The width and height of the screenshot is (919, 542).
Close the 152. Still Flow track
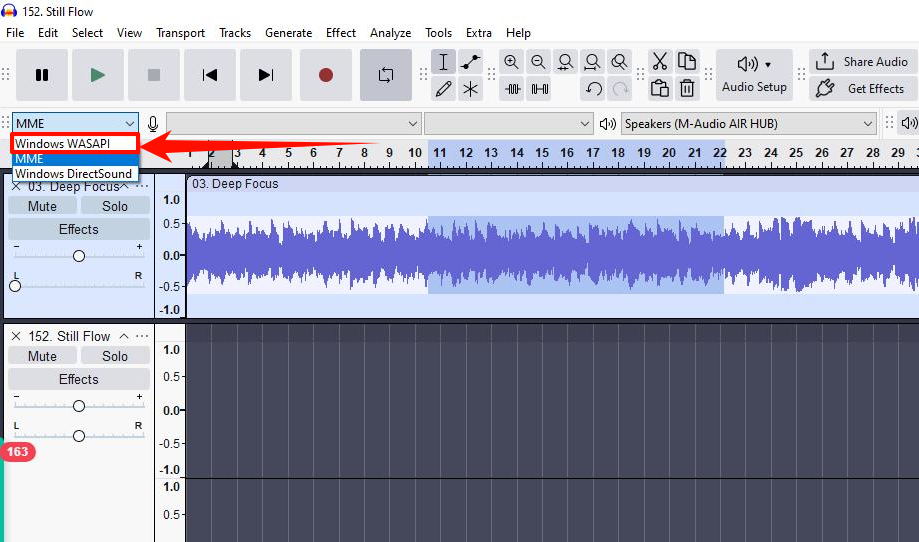point(16,336)
